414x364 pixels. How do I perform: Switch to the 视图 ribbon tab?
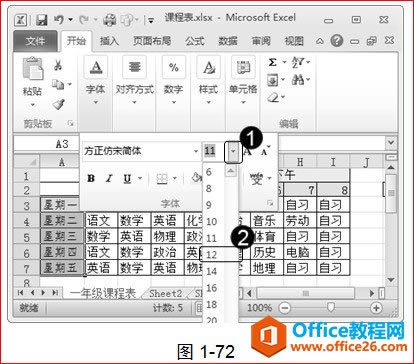[294, 41]
